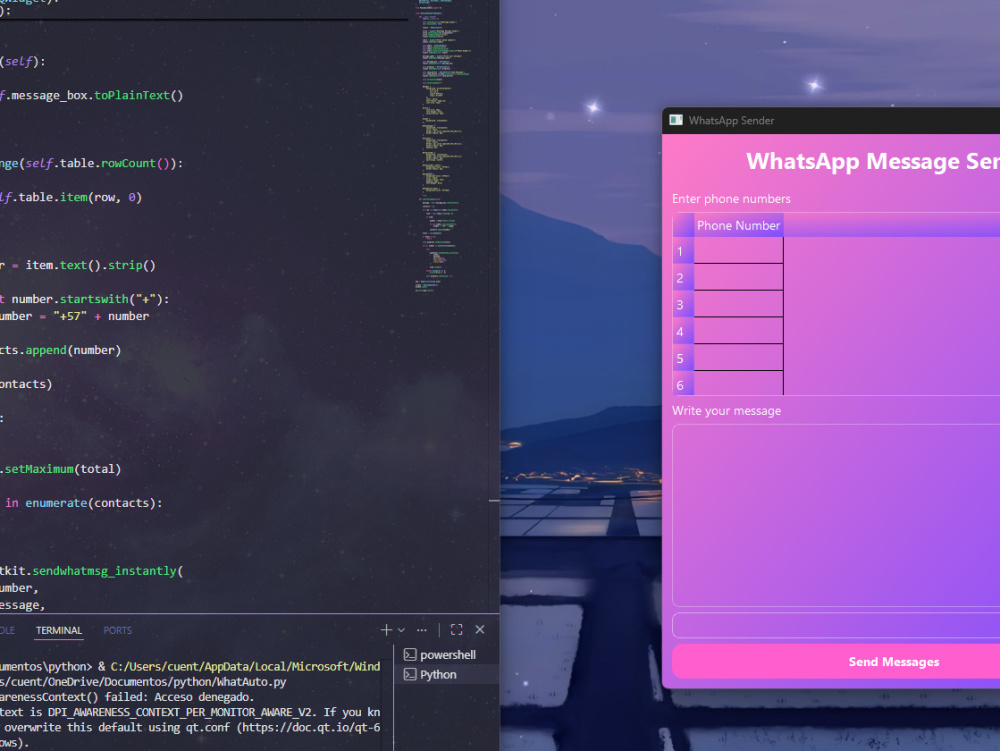Open terminal panel more actions ellipsis
Screen dimensions: 1000x751
tap(422, 630)
